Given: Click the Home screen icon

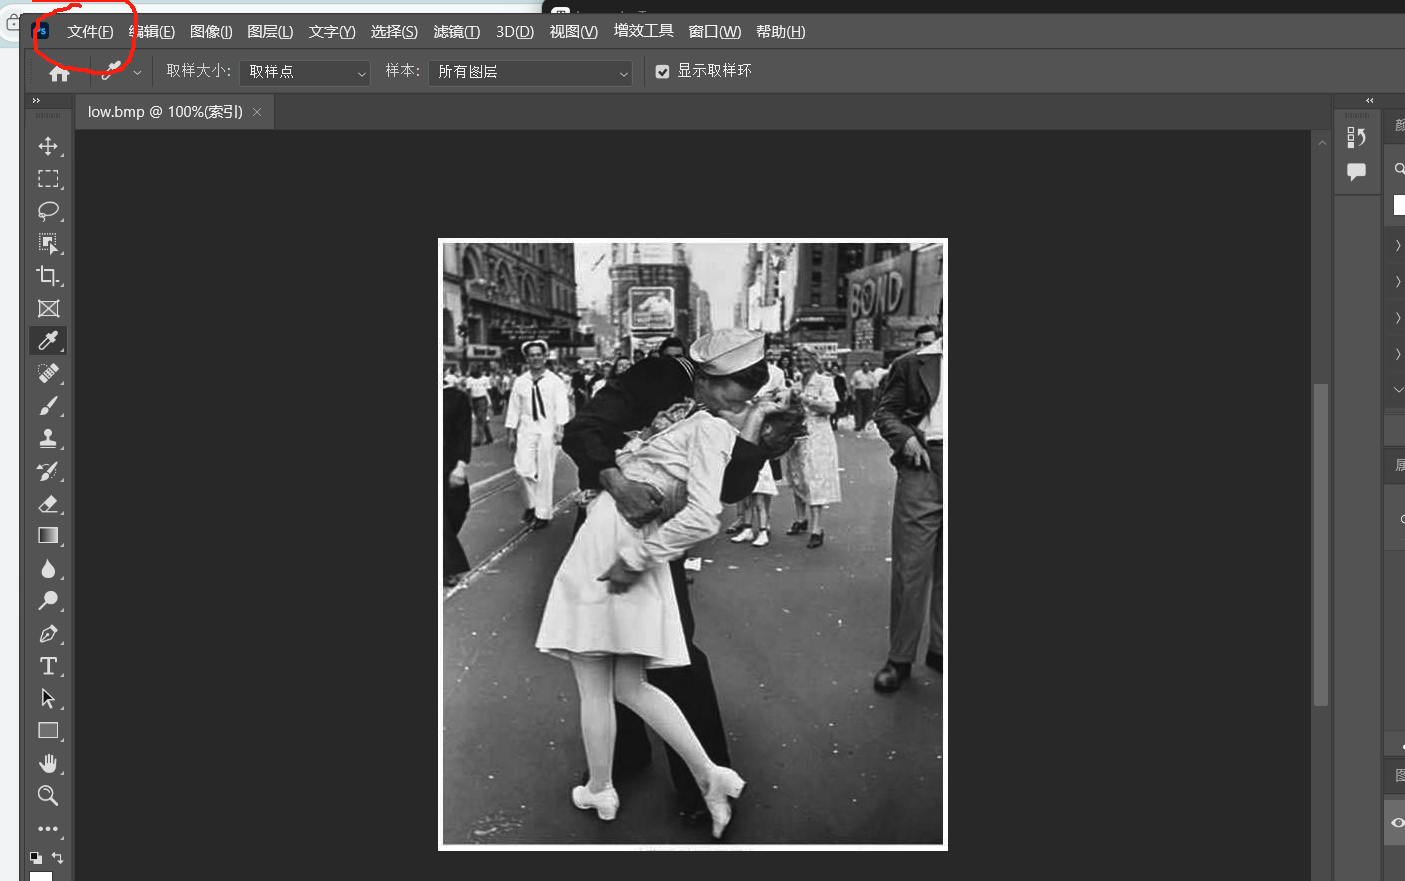Looking at the screenshot, I should [59, 72].
